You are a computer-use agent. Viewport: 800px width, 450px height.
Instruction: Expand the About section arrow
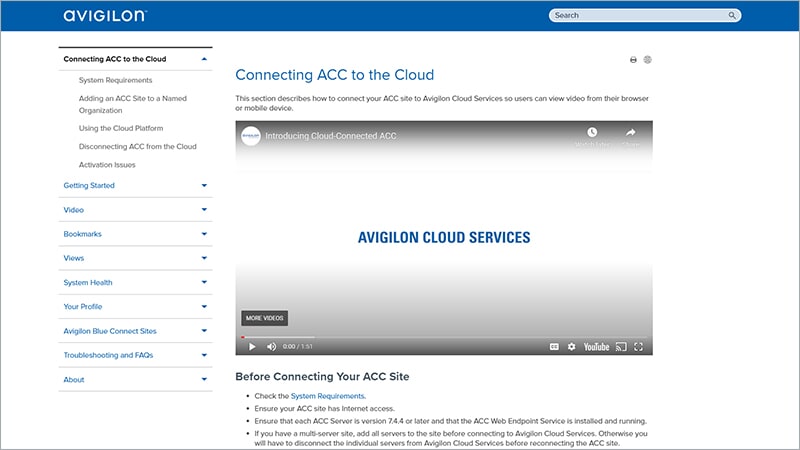[x=204, y=379]
